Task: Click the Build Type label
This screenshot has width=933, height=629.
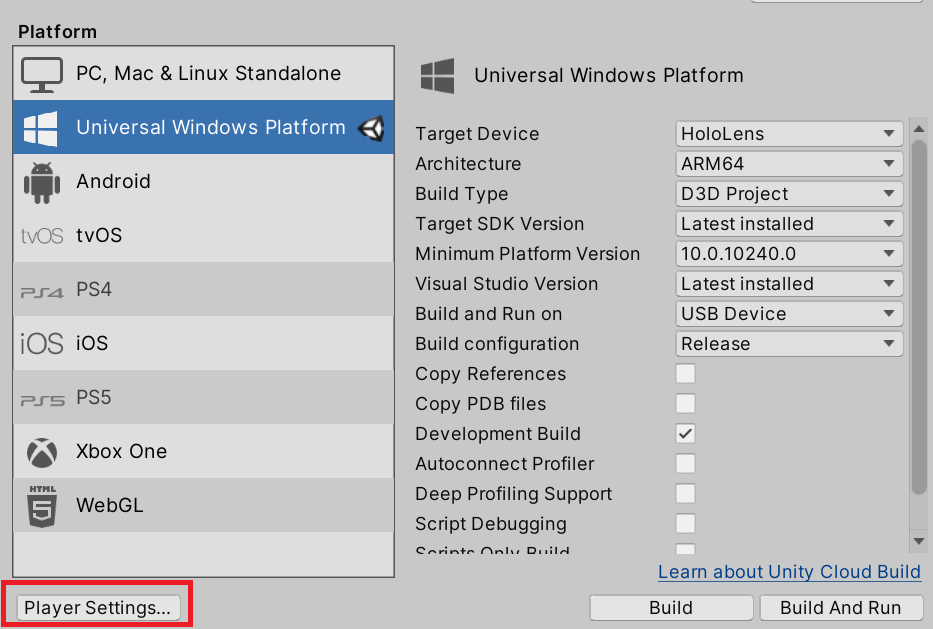Action: 462,194
